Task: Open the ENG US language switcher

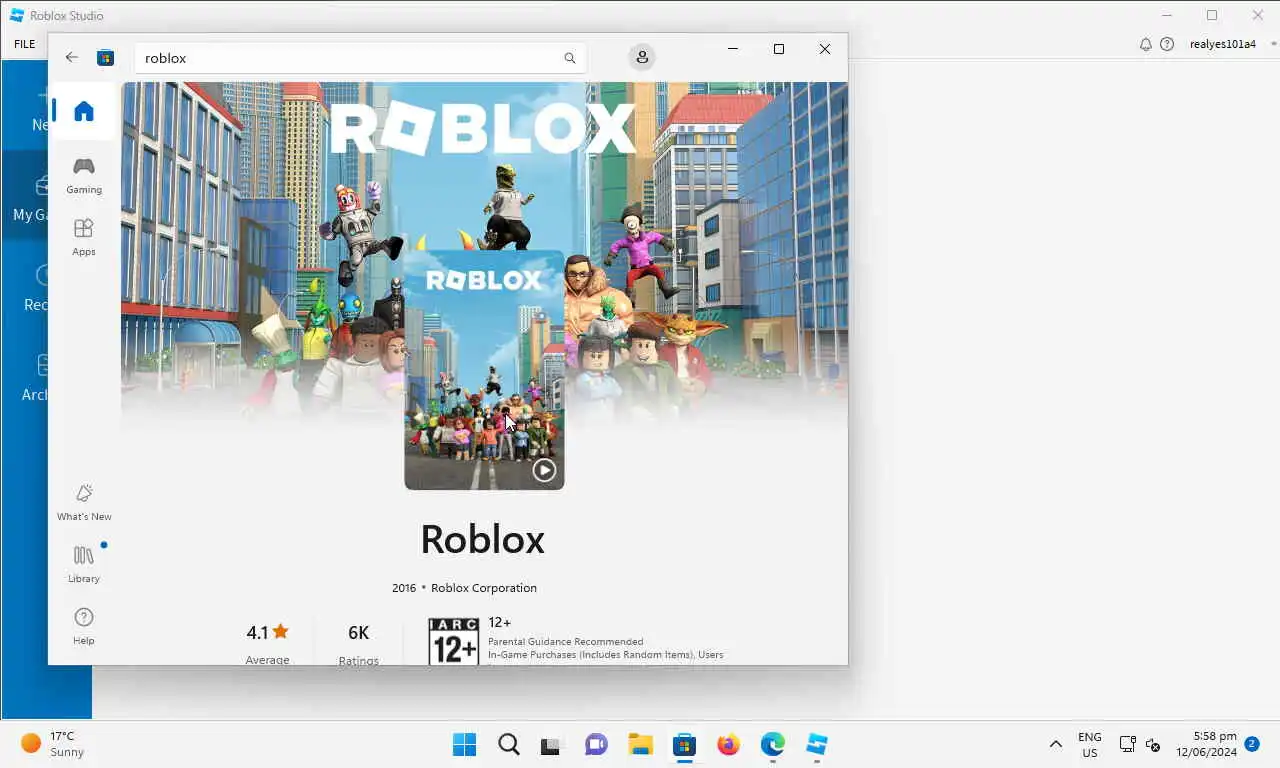Action: [x=1090, y=745]
